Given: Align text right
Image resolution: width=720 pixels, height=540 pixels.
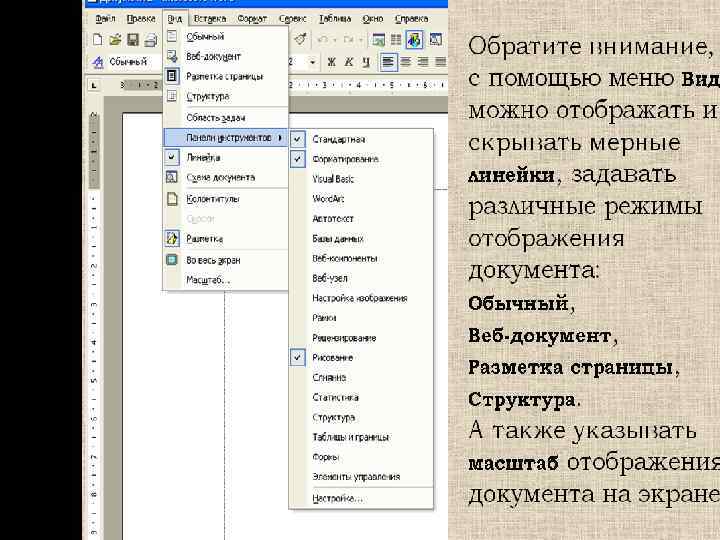Looking at the screenshot, I should point(422,62).
